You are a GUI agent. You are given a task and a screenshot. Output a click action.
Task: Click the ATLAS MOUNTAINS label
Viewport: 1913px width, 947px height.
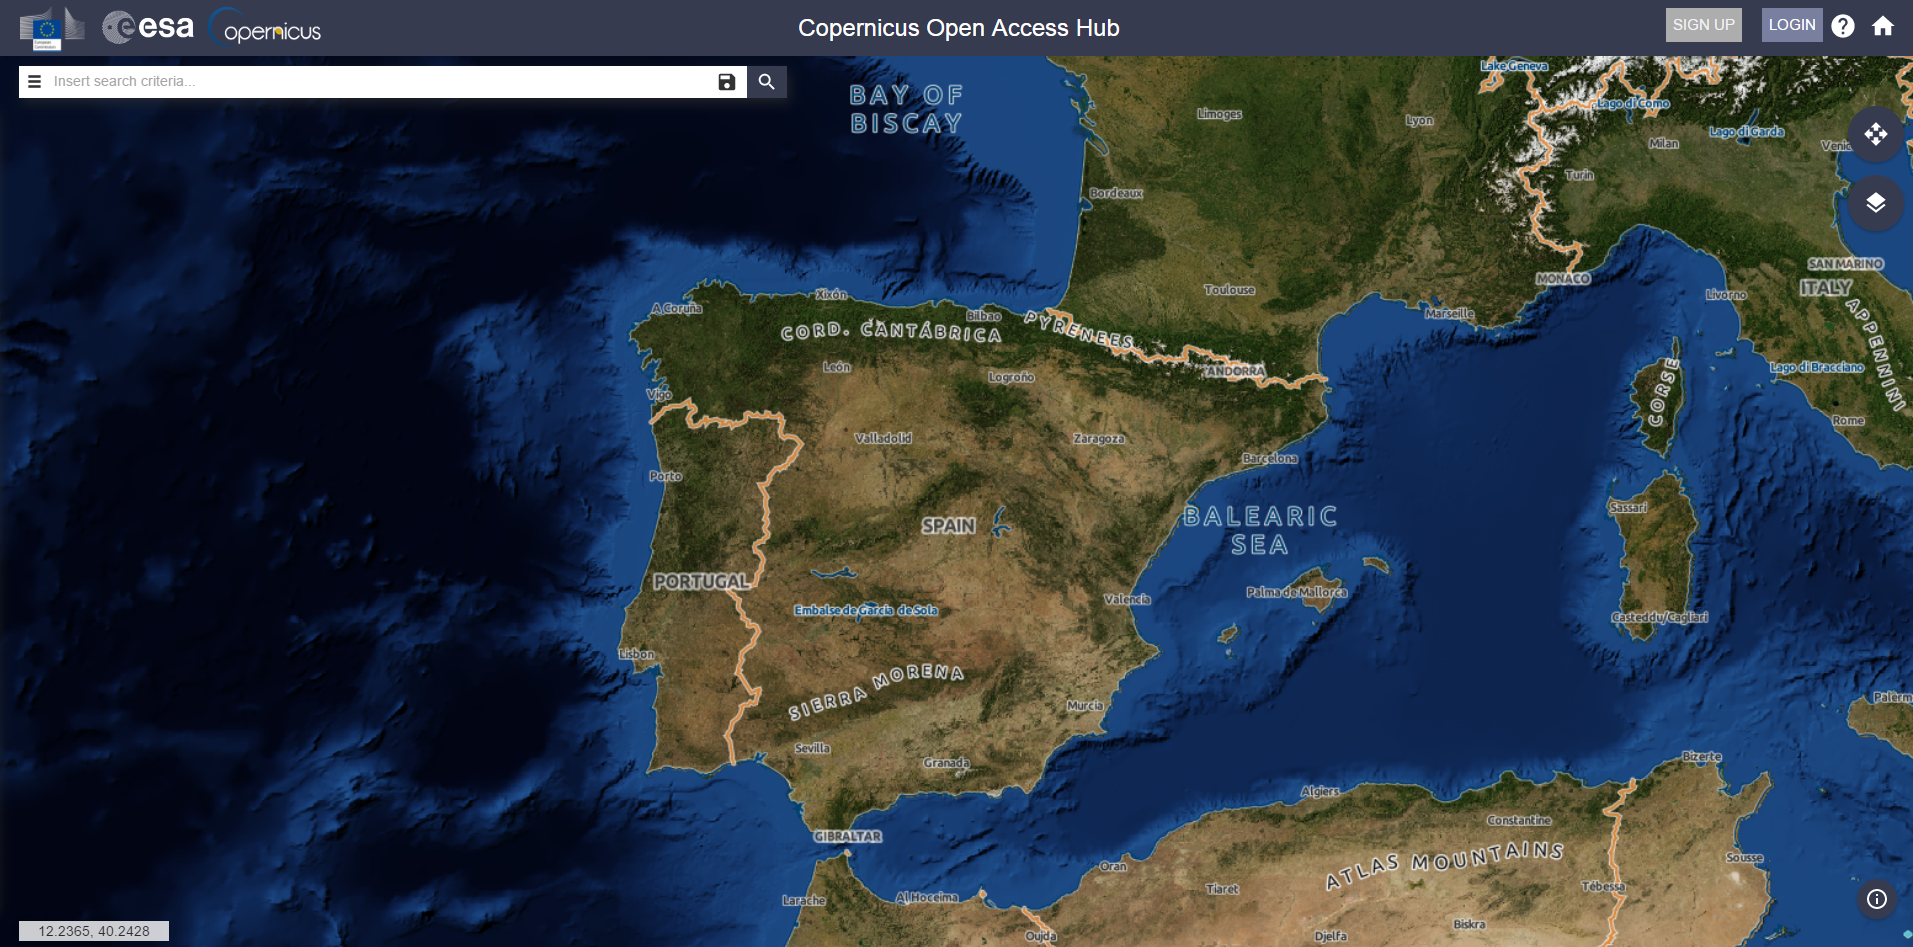tap(1445, 864)
